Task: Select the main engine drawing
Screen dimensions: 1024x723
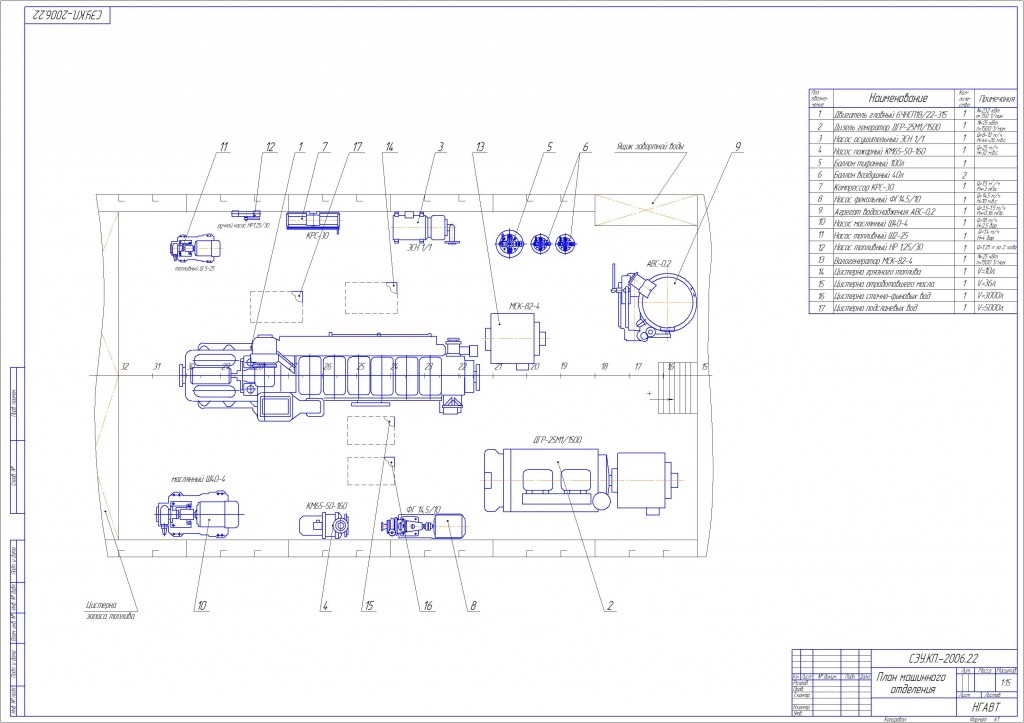Action: [330, 376]
